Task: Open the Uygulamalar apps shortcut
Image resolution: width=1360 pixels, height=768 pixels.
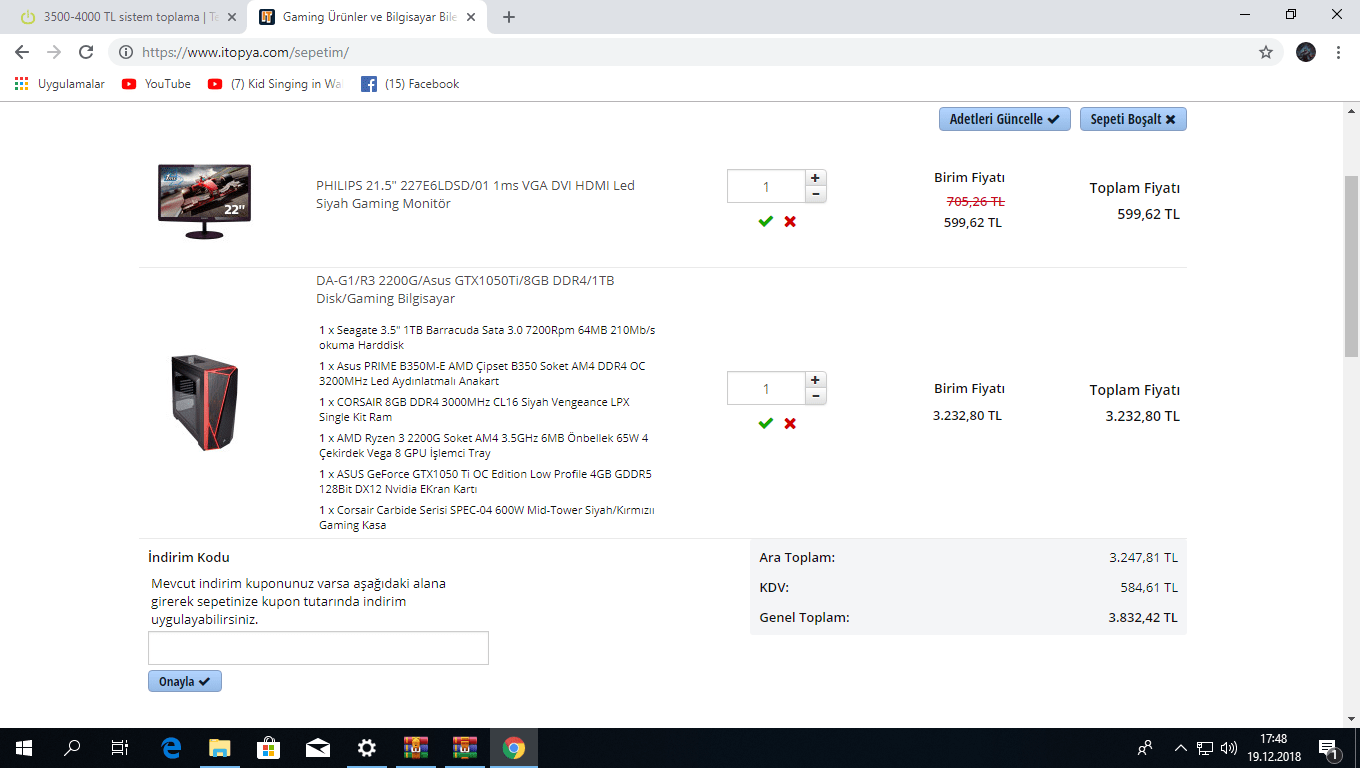Action: click(x=60, y=84)
